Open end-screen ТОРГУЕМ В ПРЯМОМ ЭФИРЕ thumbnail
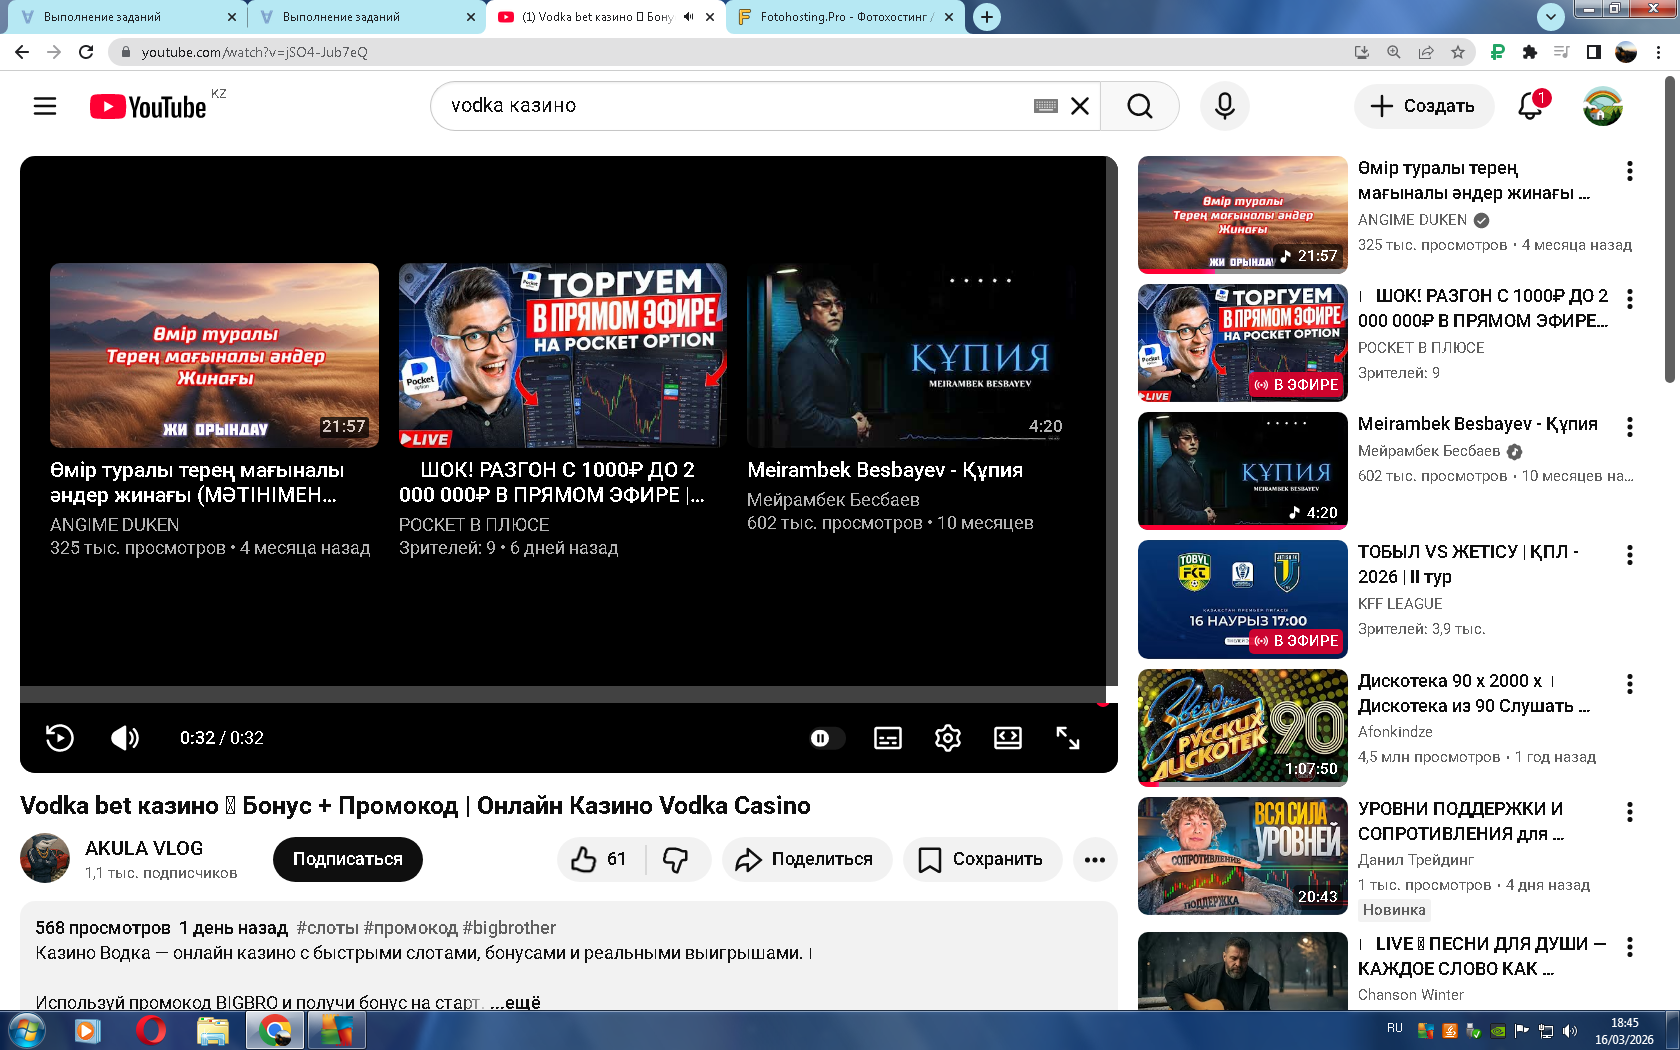 [x=563, y=355]
